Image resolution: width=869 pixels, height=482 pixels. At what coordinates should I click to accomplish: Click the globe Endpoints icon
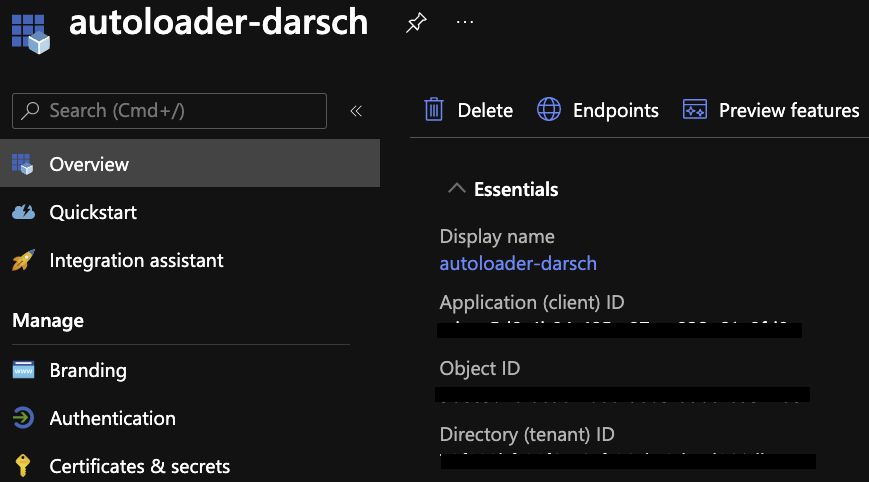pos(549,109)
